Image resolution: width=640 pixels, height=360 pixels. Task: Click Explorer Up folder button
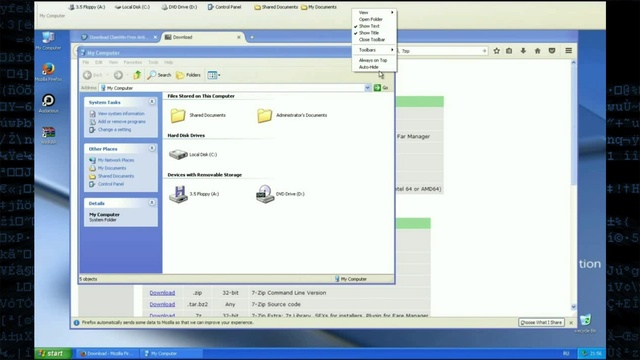point(137,75)
